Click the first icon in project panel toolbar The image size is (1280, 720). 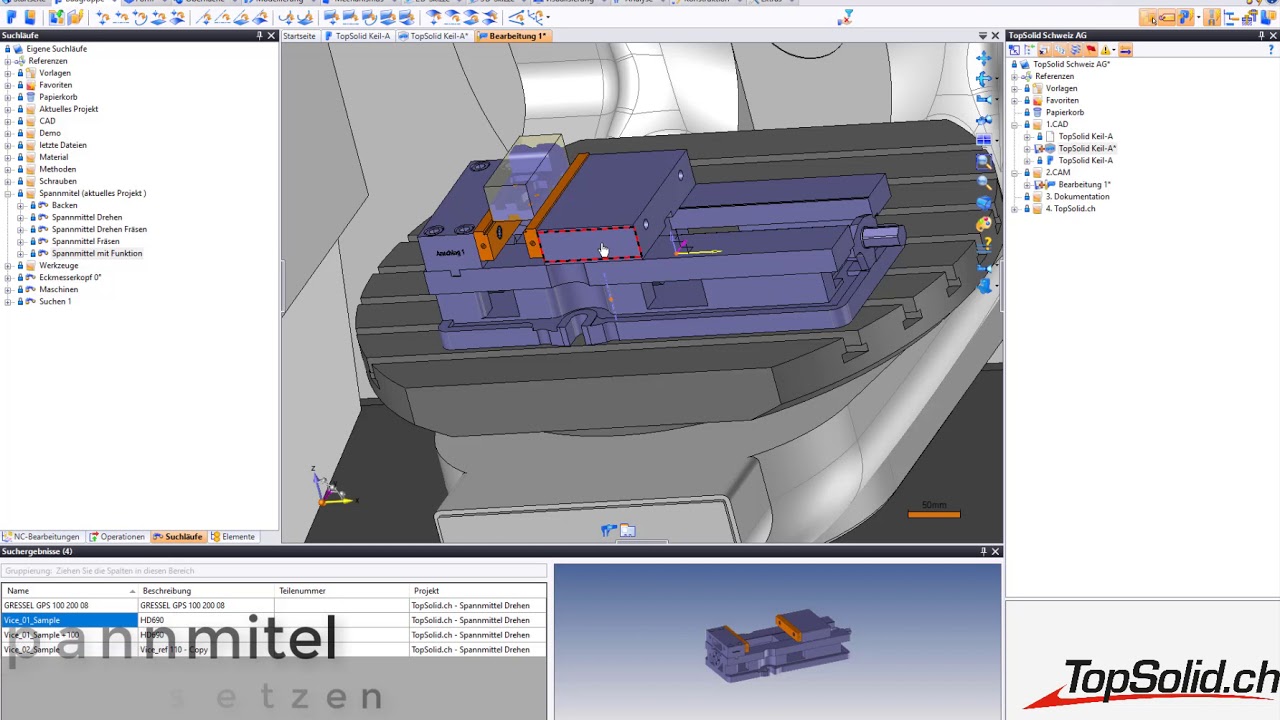click(x=1014, y=49)
